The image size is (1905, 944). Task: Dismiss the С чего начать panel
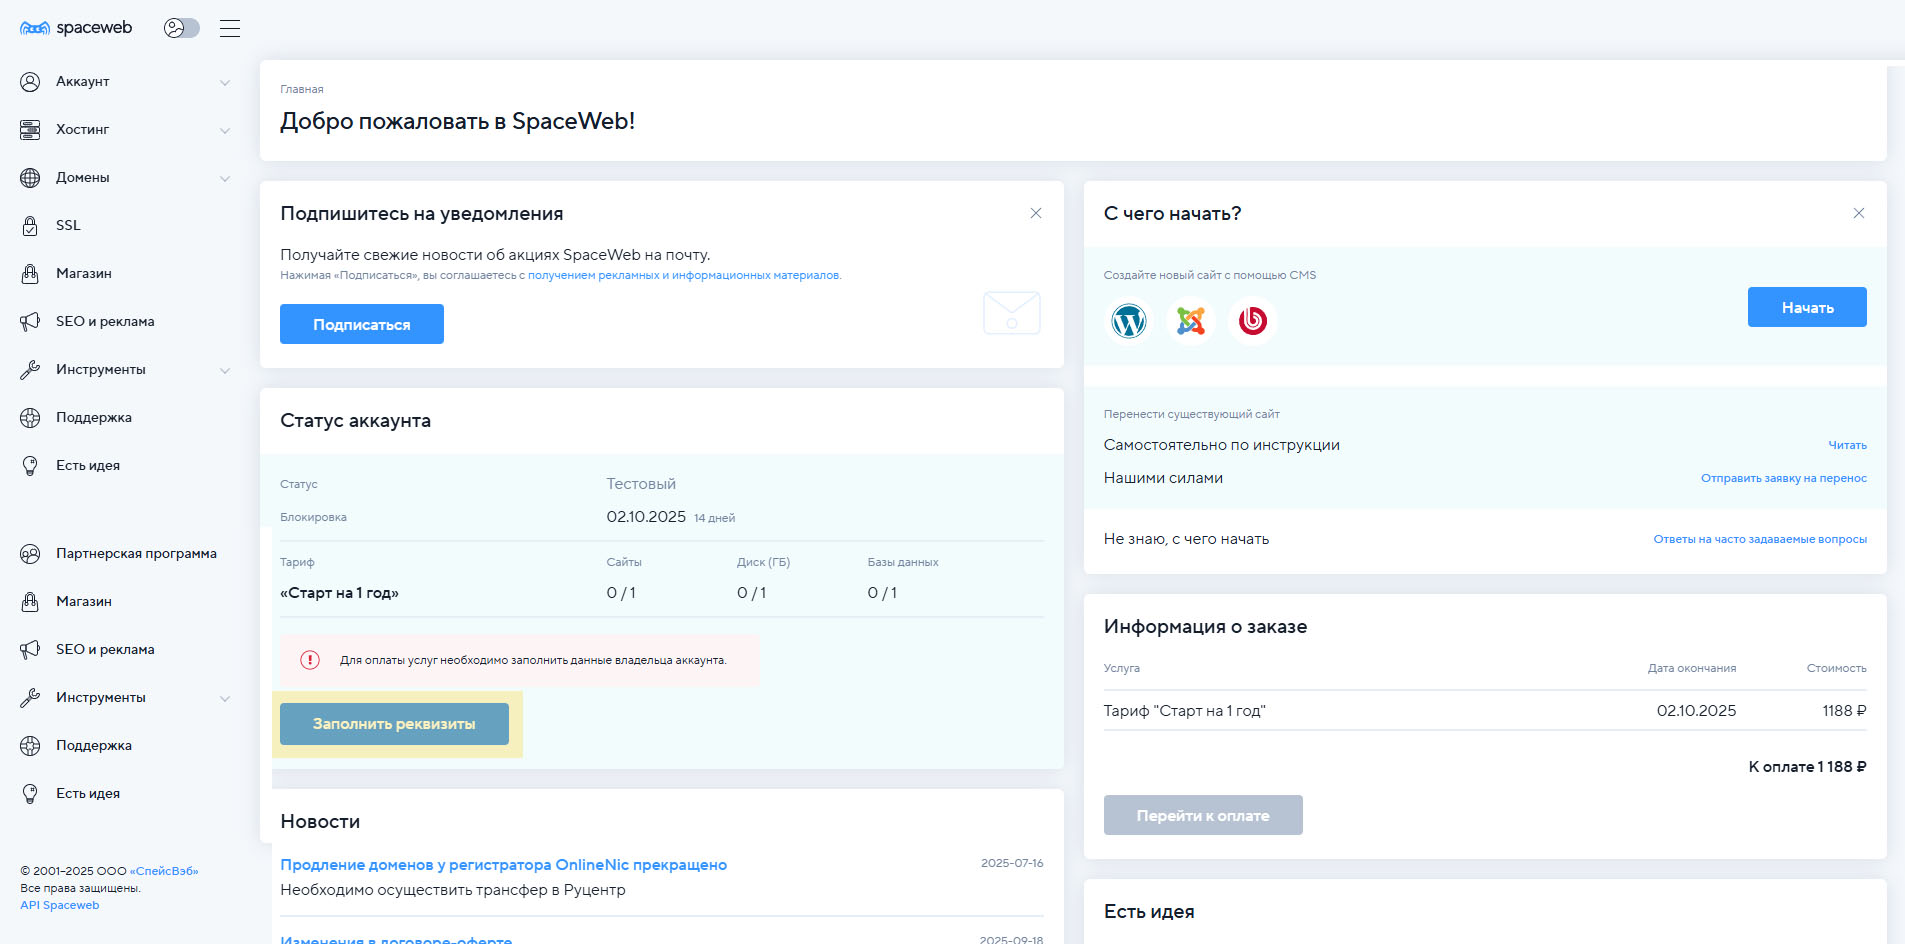point(1858,213)
